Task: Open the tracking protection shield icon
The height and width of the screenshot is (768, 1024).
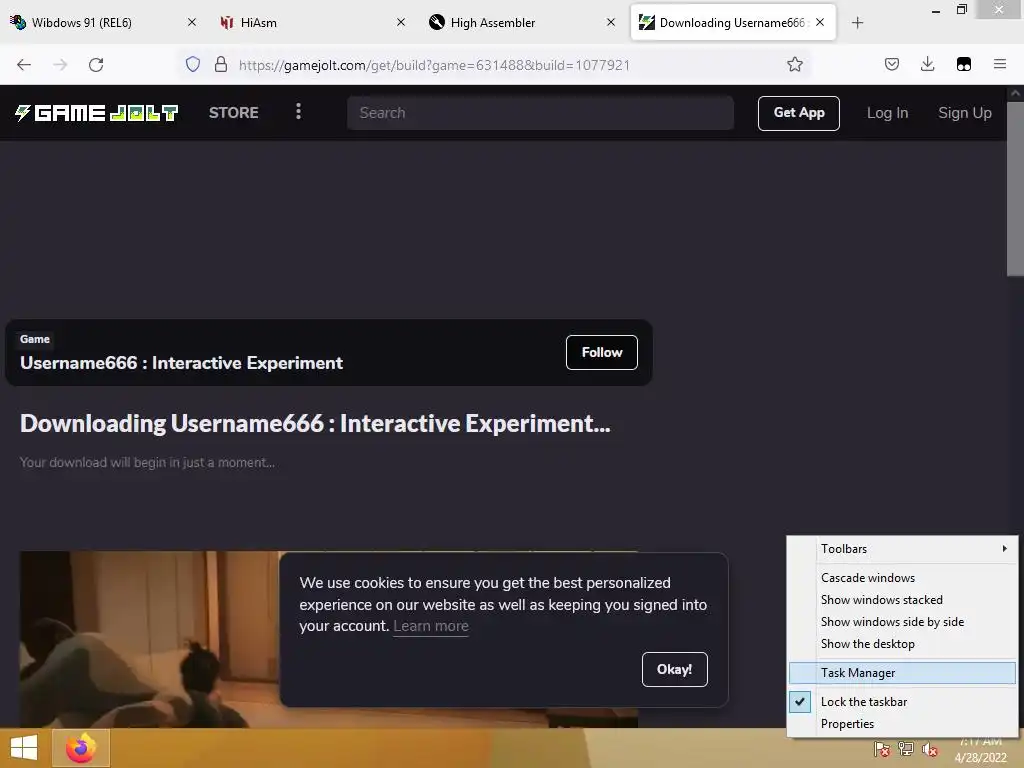Action: click(193, 64)
